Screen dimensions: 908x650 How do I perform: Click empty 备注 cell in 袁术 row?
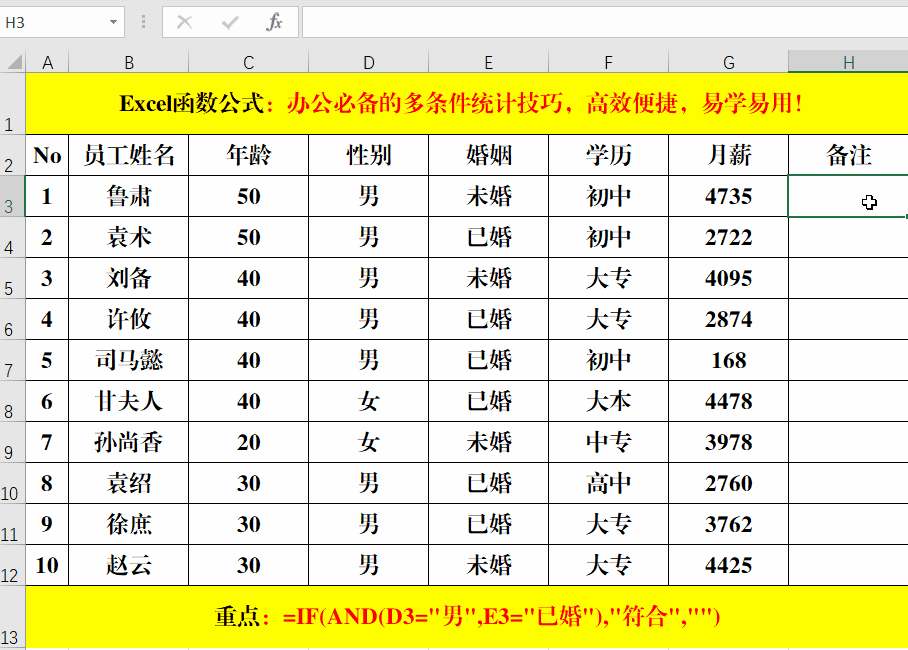click(848, 238)
